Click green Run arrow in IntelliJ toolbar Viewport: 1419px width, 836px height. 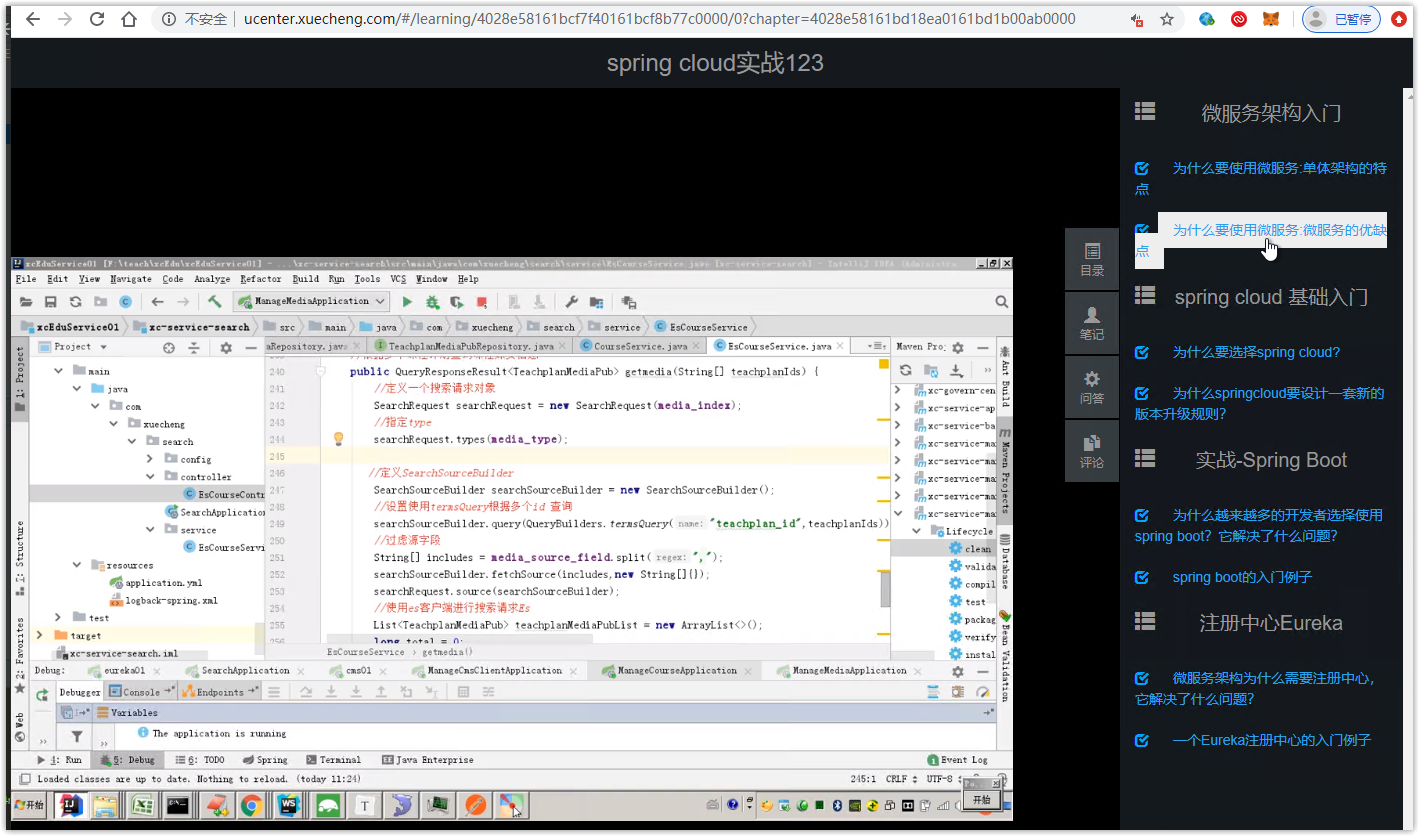coord(406,301)
